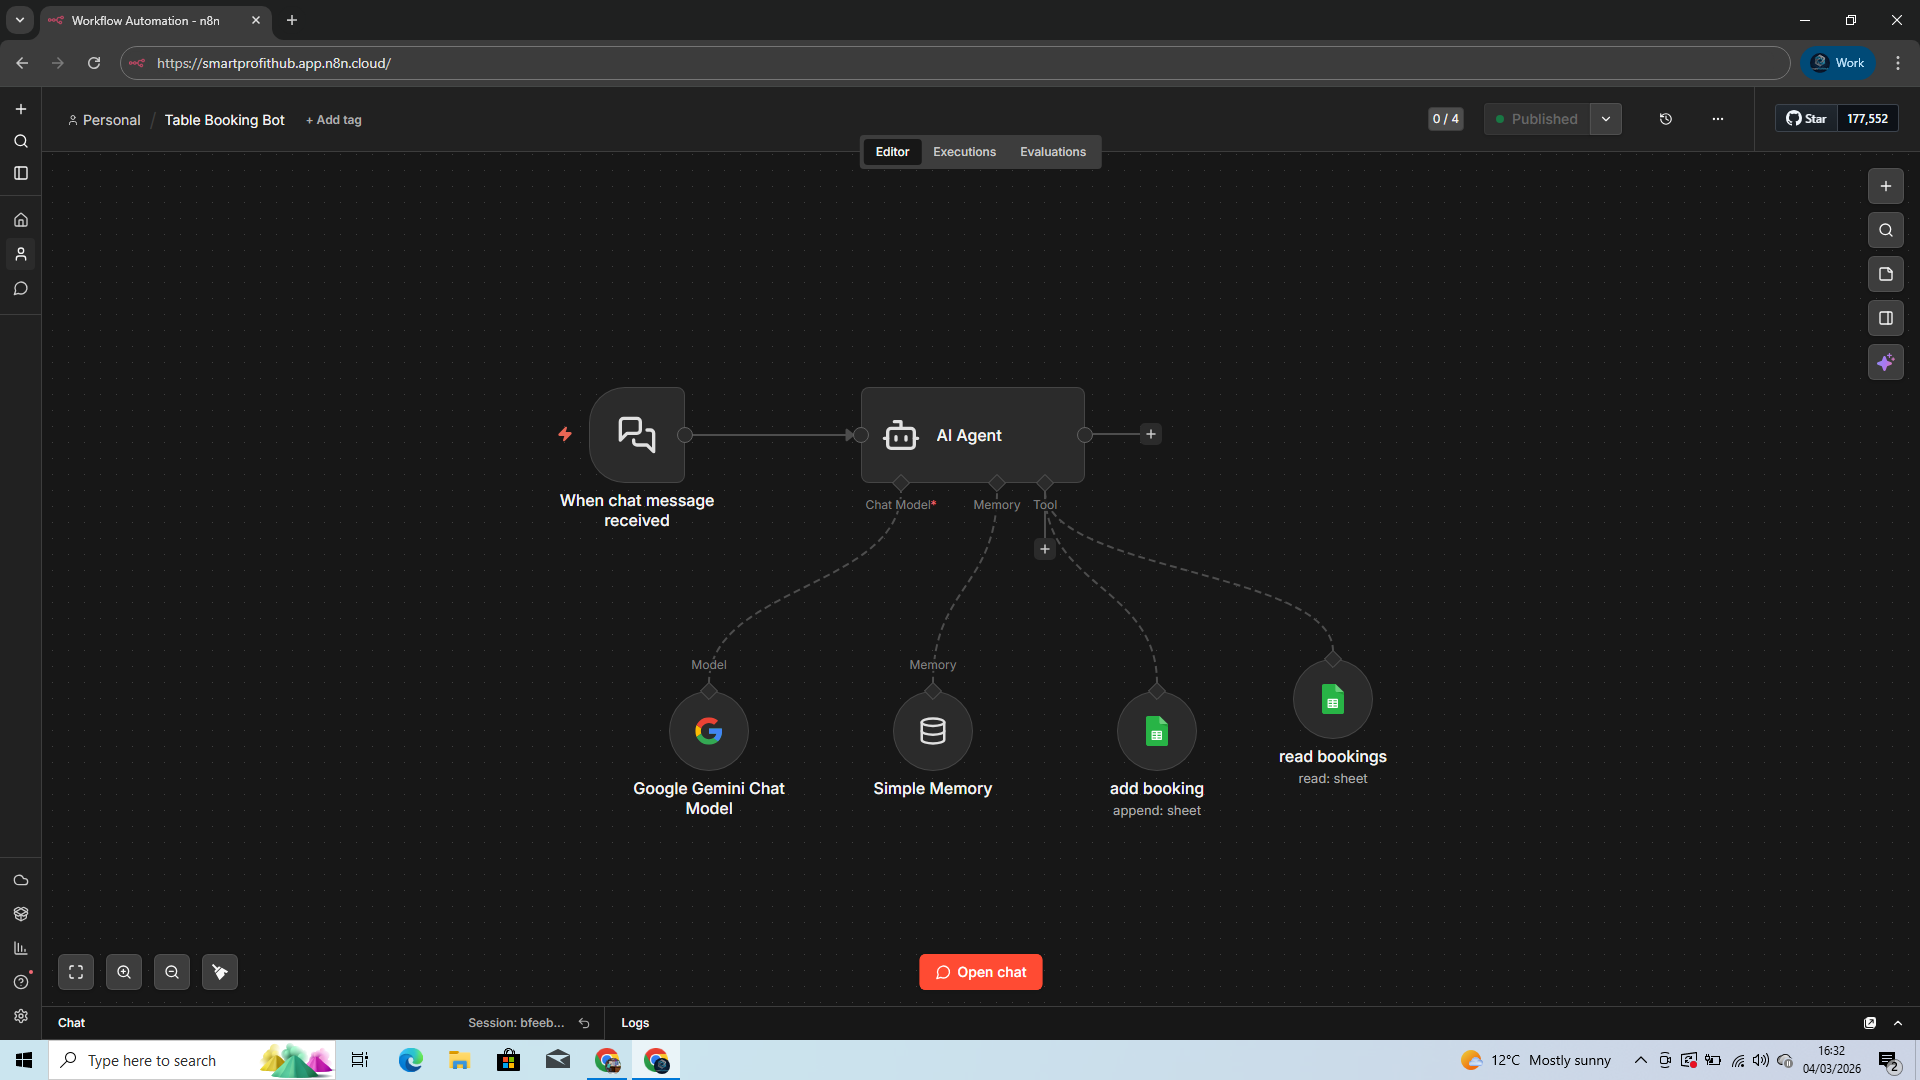This screenshot has height=1080, width=1920.
Task: Open workflow history icon
Action: [x=1665, y=119]
